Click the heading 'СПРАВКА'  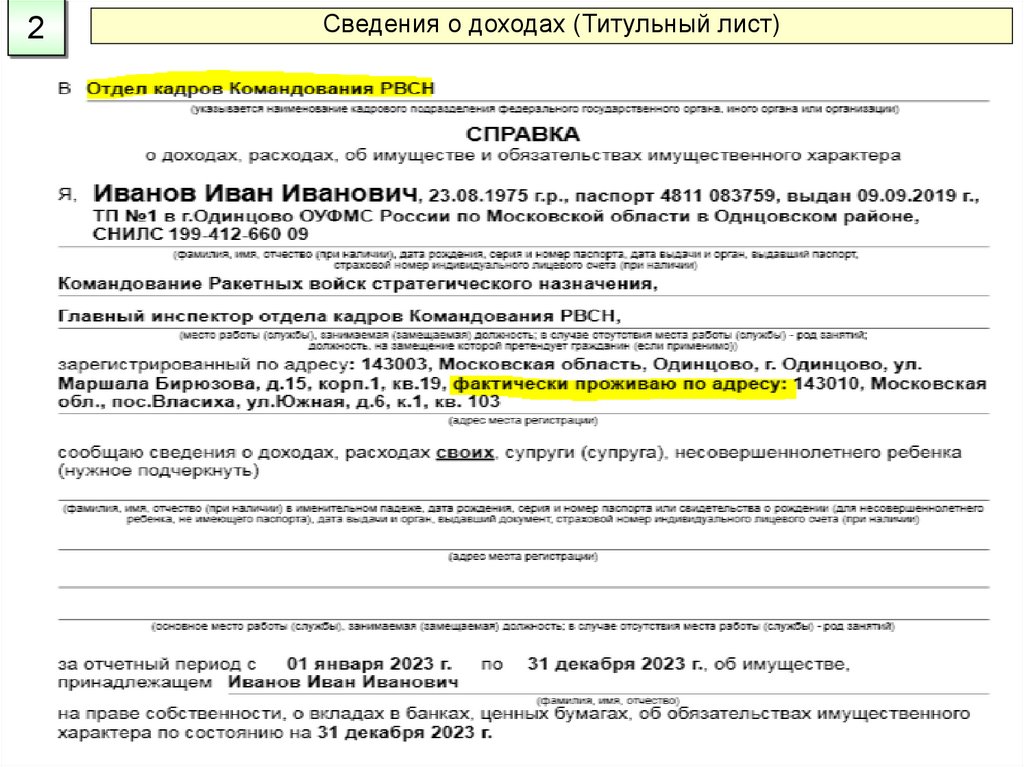click(x=522, y=134)
